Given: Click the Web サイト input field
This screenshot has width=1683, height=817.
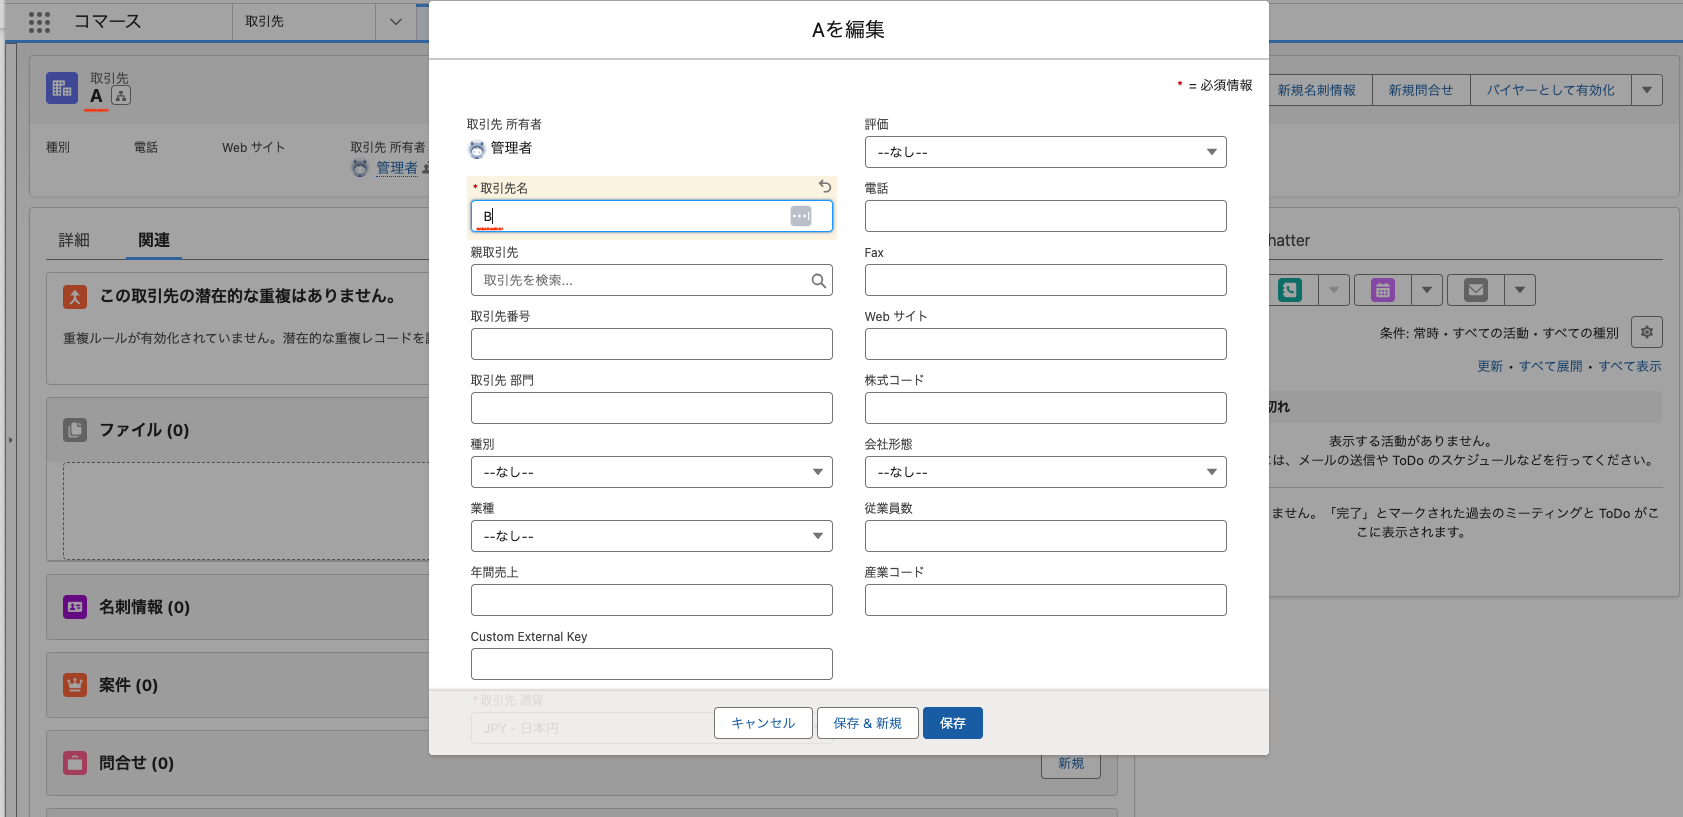Looking at the screenshot, I should 1045,344.
